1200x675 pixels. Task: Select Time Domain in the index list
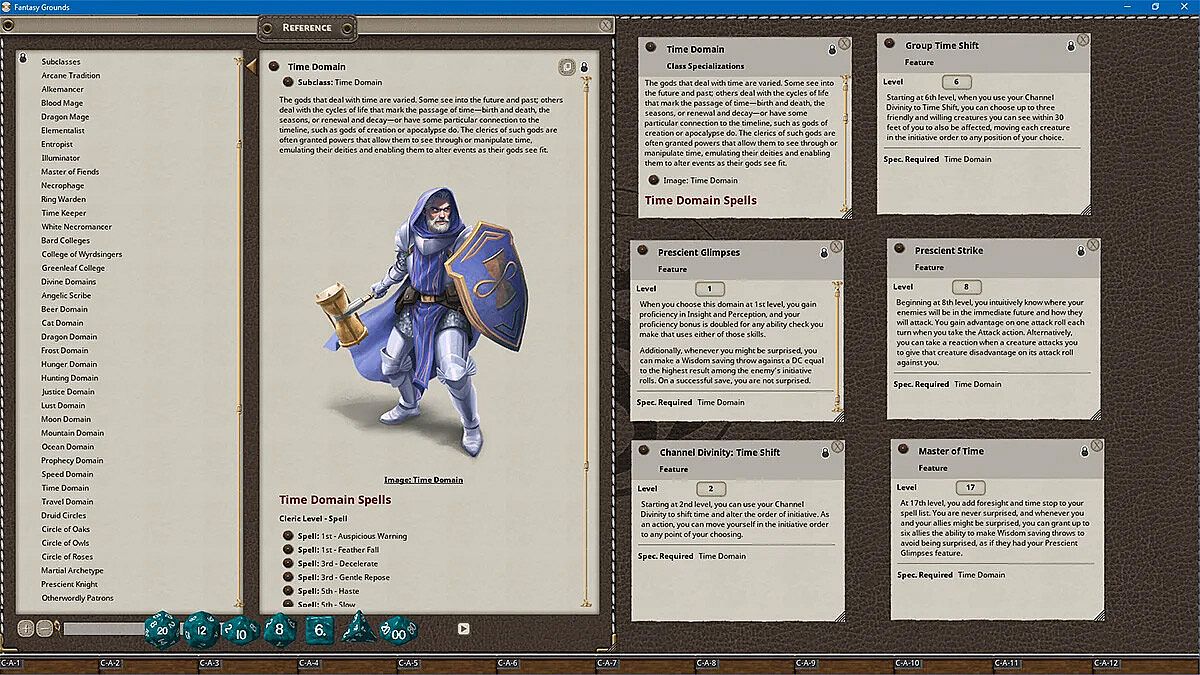point(65,488)
